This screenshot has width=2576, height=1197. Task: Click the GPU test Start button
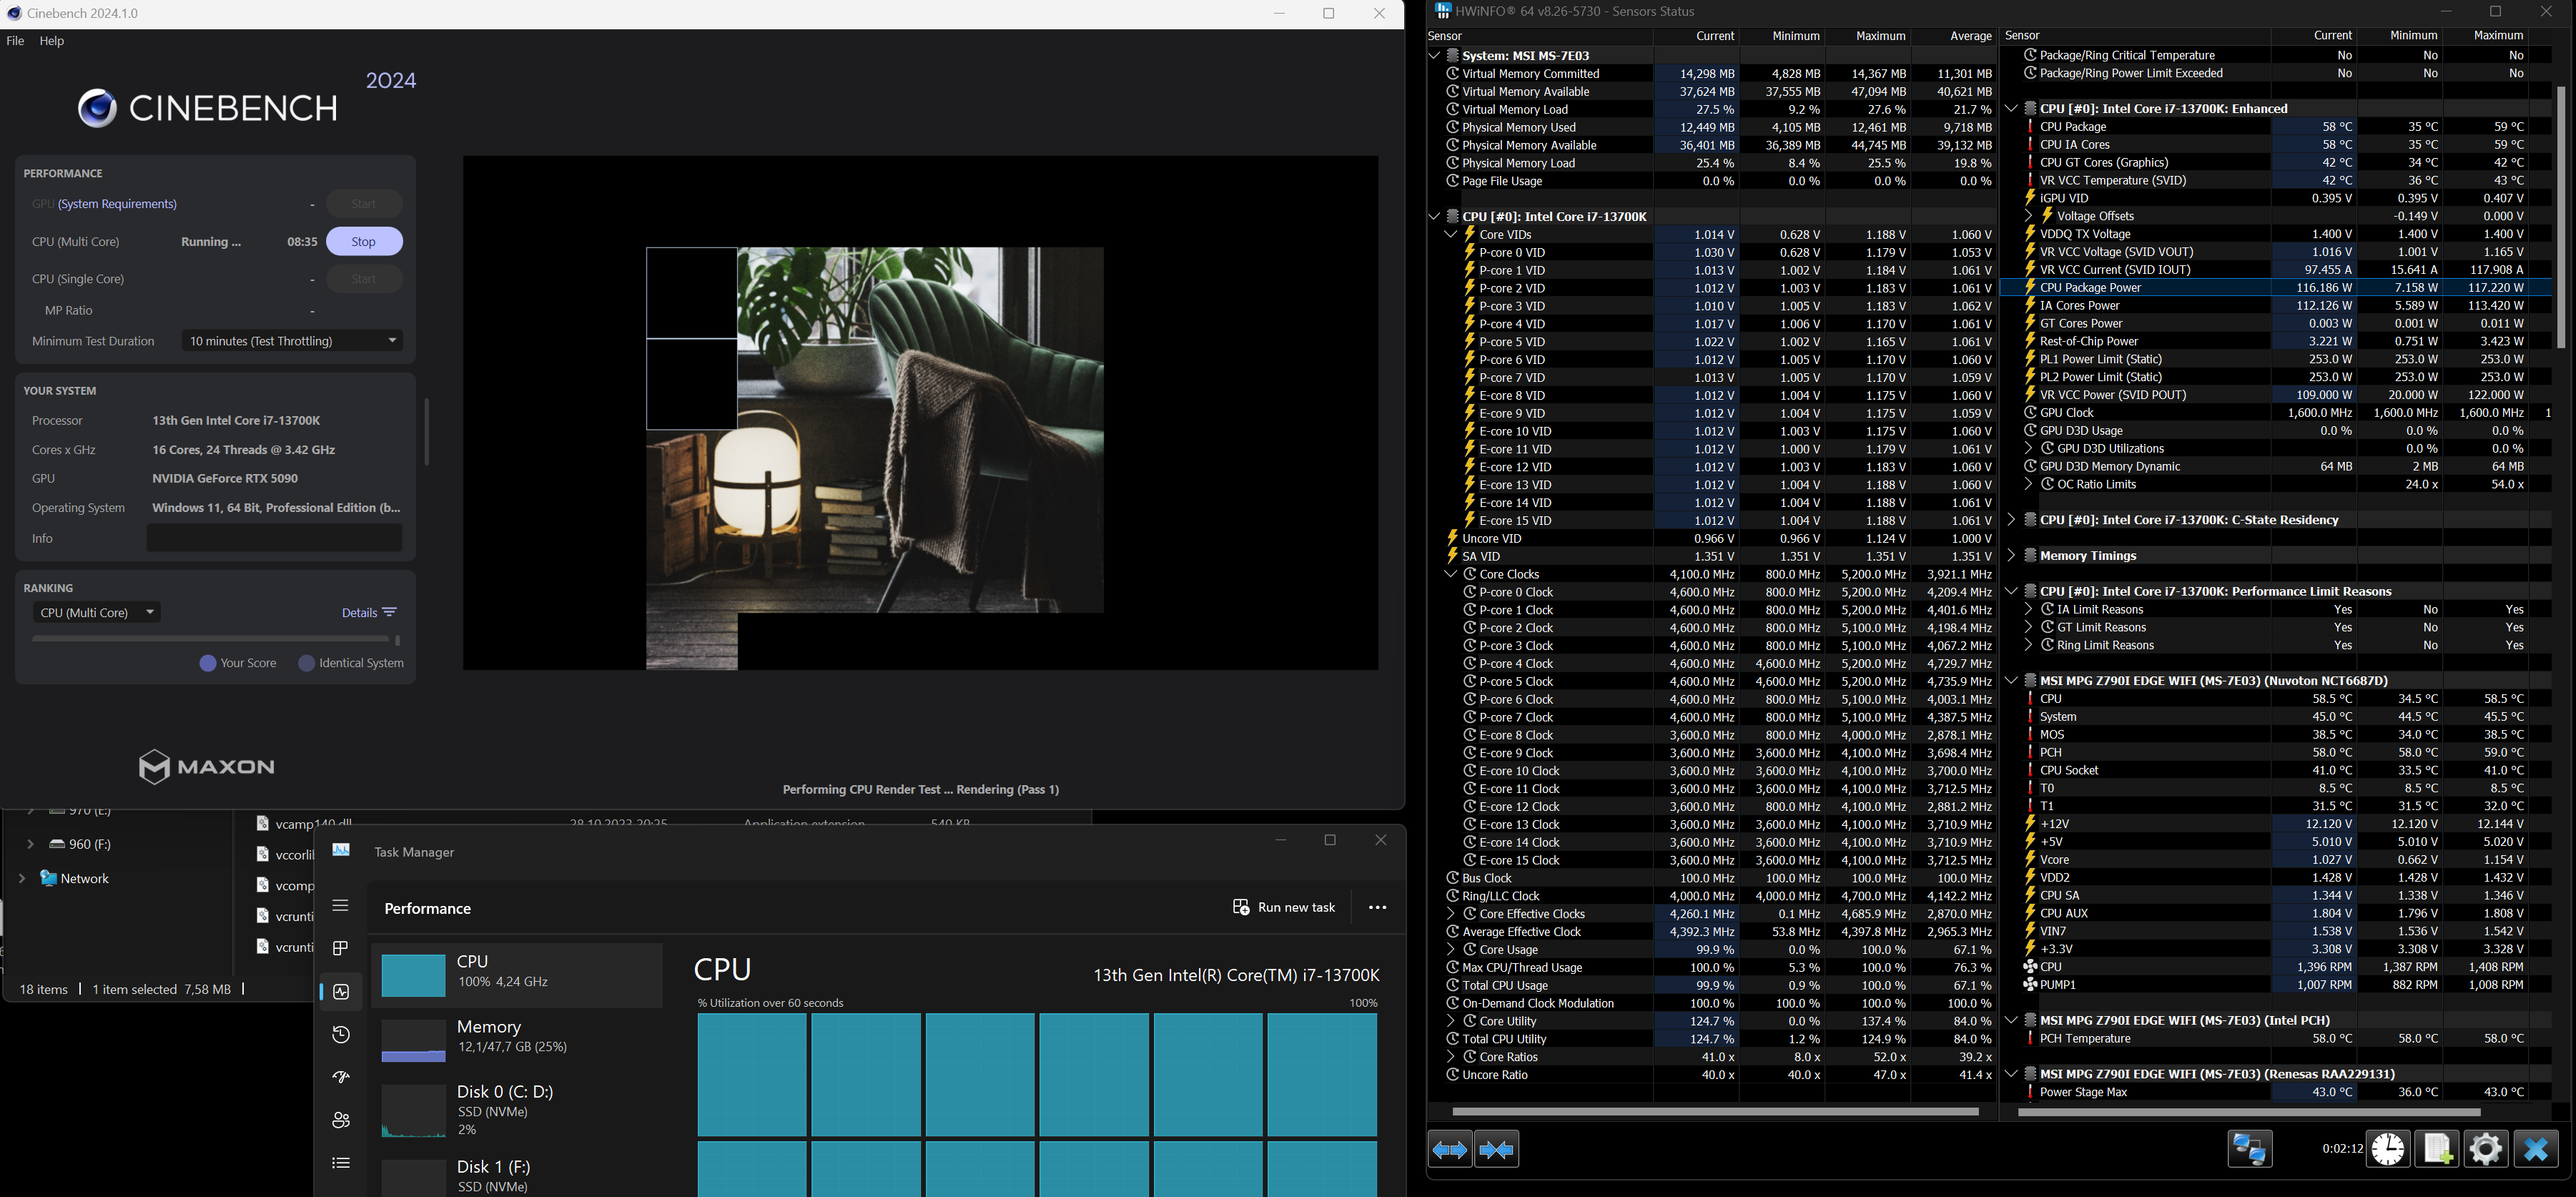364,204
